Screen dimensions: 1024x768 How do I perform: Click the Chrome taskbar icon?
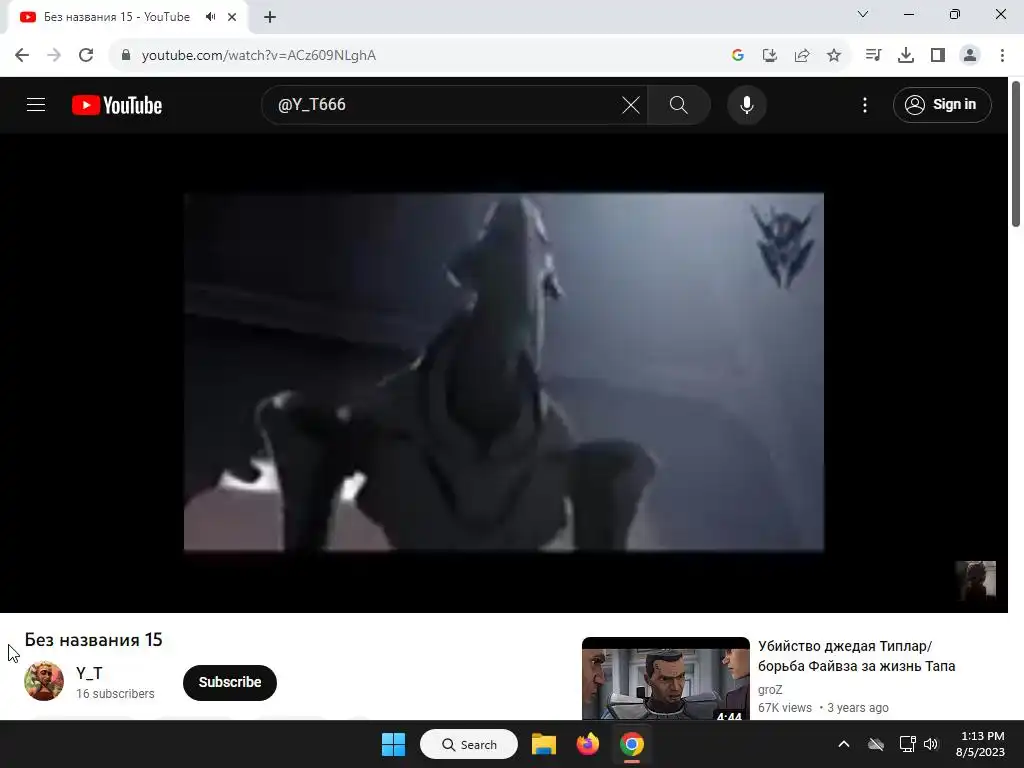632,744
